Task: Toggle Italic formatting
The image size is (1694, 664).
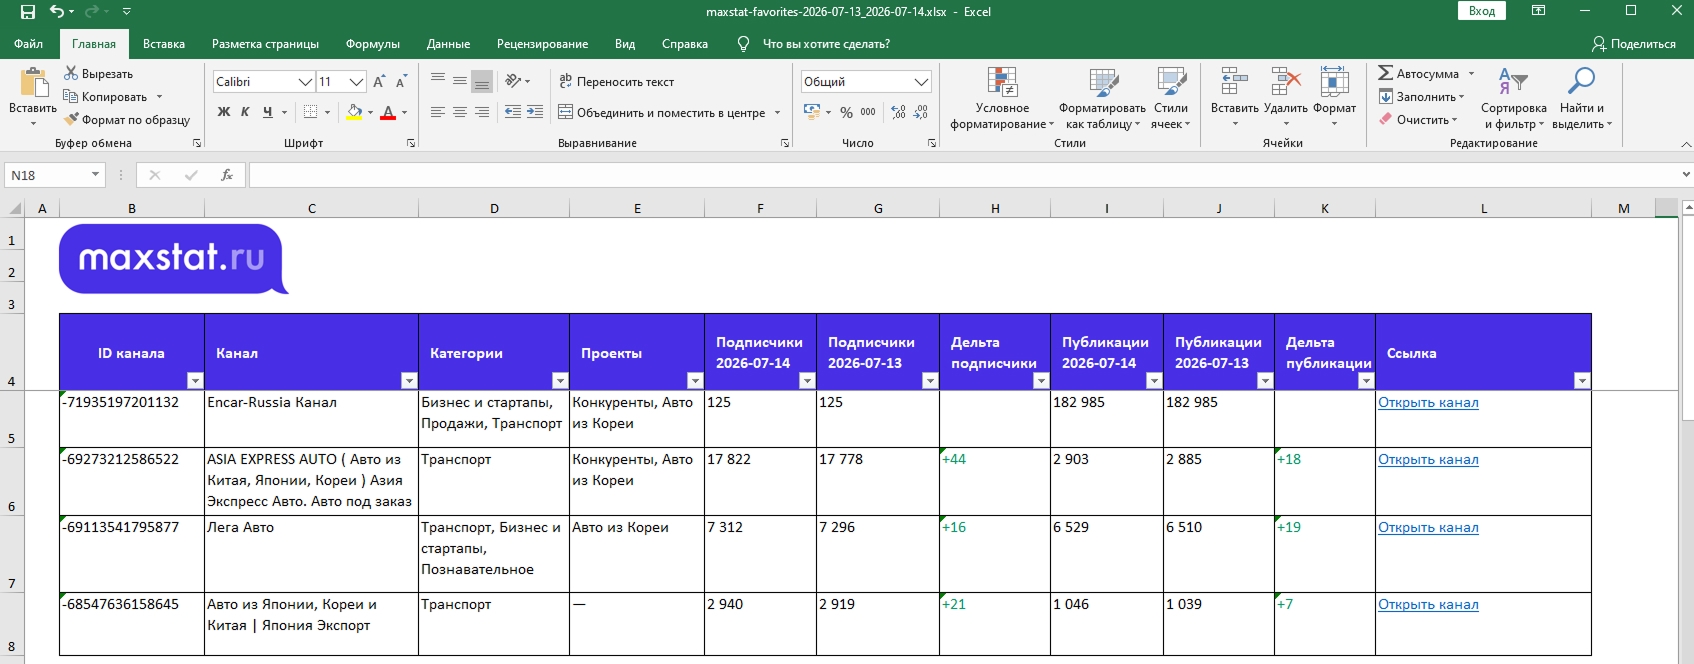Action: click(x=245, y=112)
